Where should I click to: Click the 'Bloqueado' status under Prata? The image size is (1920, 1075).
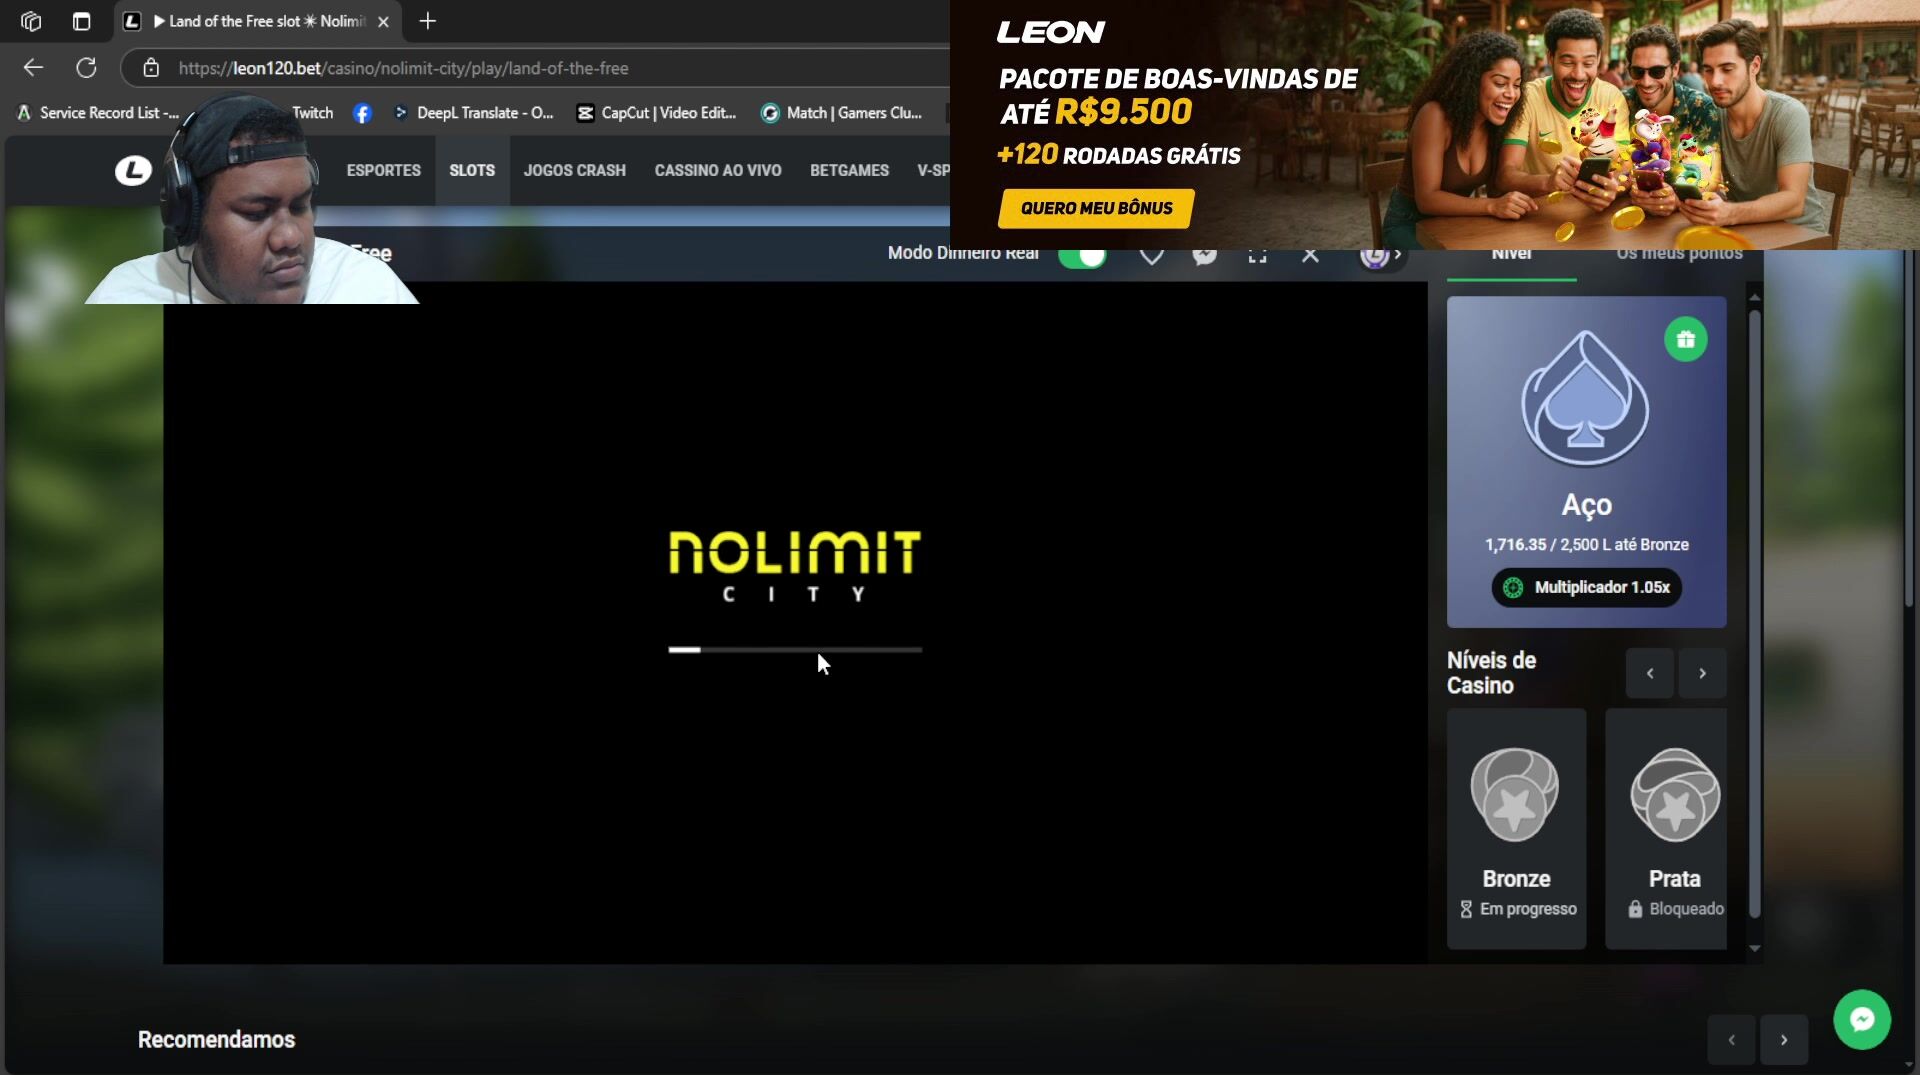click(x=1675, y=909)
